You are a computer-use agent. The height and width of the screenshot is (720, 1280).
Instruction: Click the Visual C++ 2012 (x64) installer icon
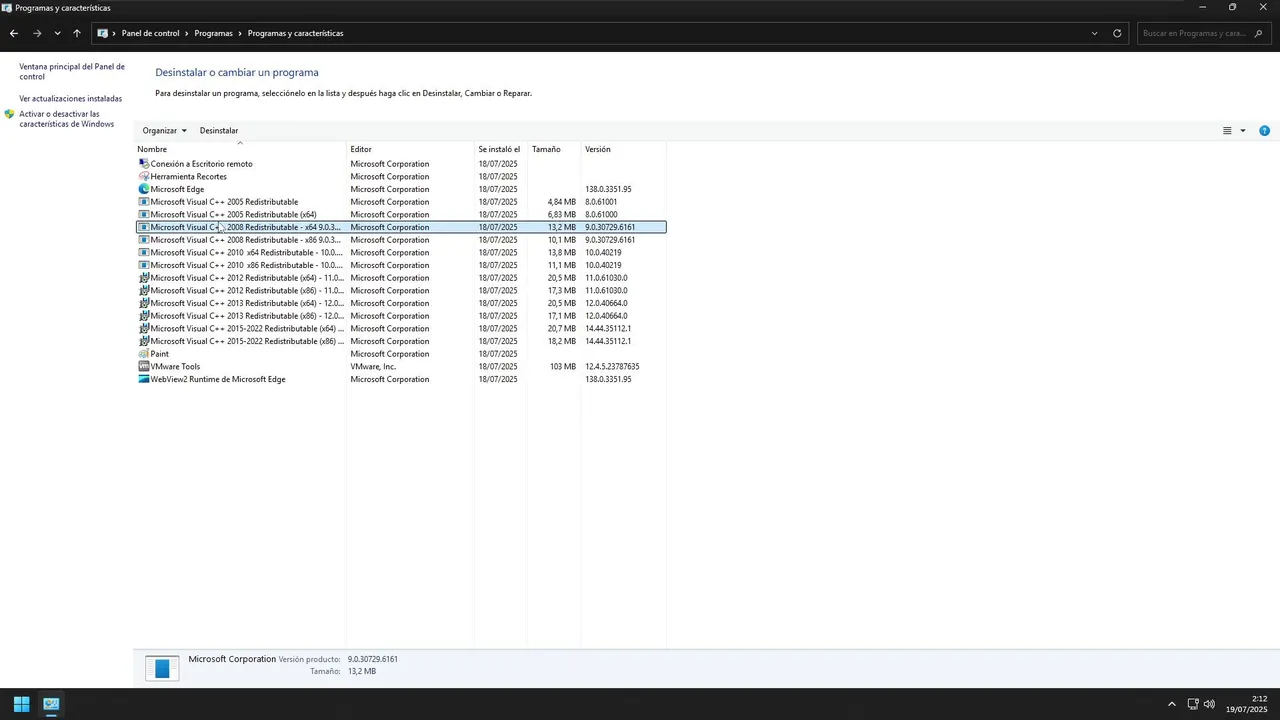144,278
